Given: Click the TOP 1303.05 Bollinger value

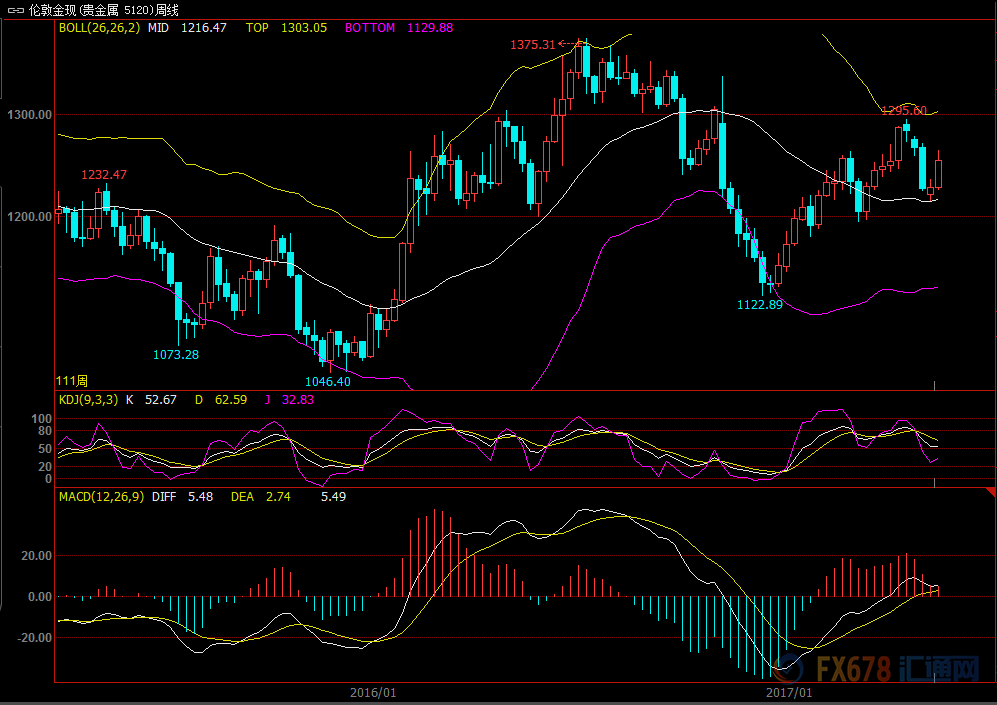Looking at the screenshot, I should pyautogui.click(x=286, y=28).
